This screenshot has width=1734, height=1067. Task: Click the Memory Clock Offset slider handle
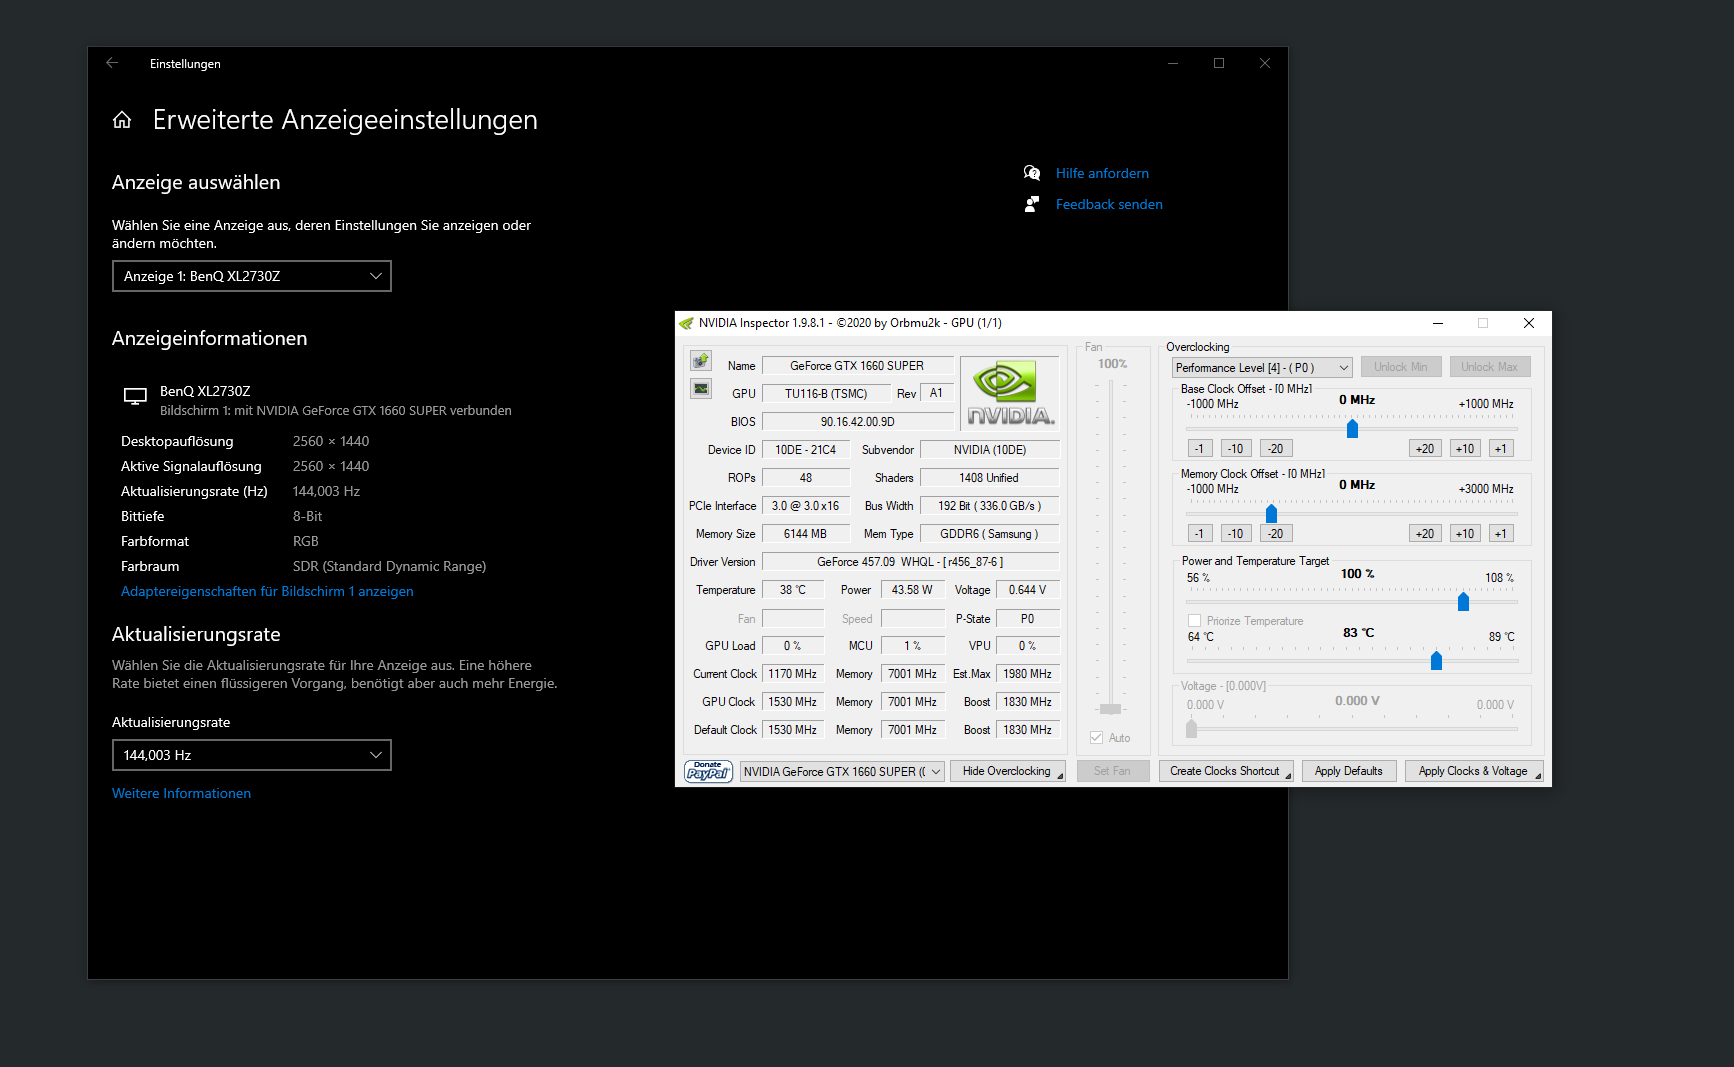[1271, 514]
